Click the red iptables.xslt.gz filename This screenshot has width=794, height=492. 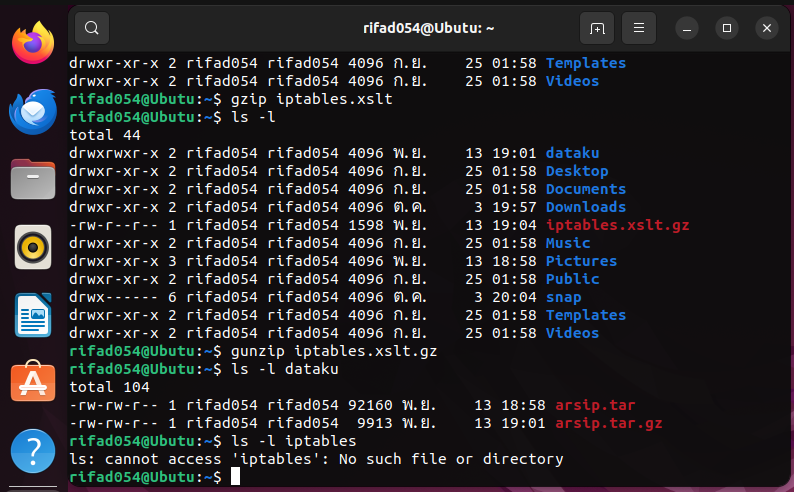[617, 225]
